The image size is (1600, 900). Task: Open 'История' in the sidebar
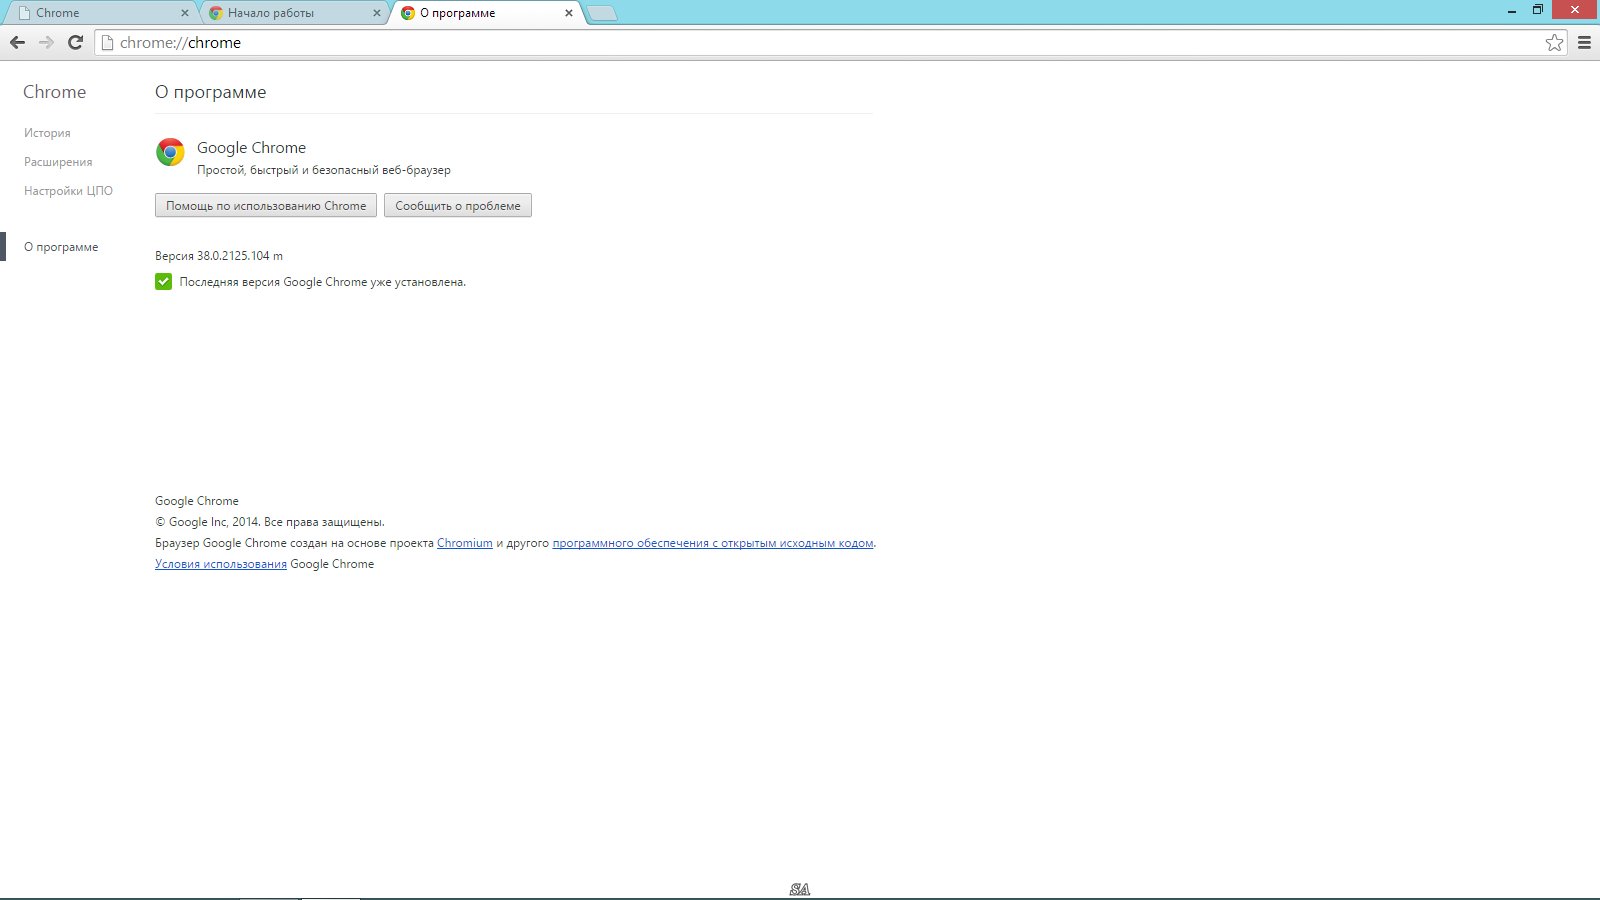click(x=47, y=133)
